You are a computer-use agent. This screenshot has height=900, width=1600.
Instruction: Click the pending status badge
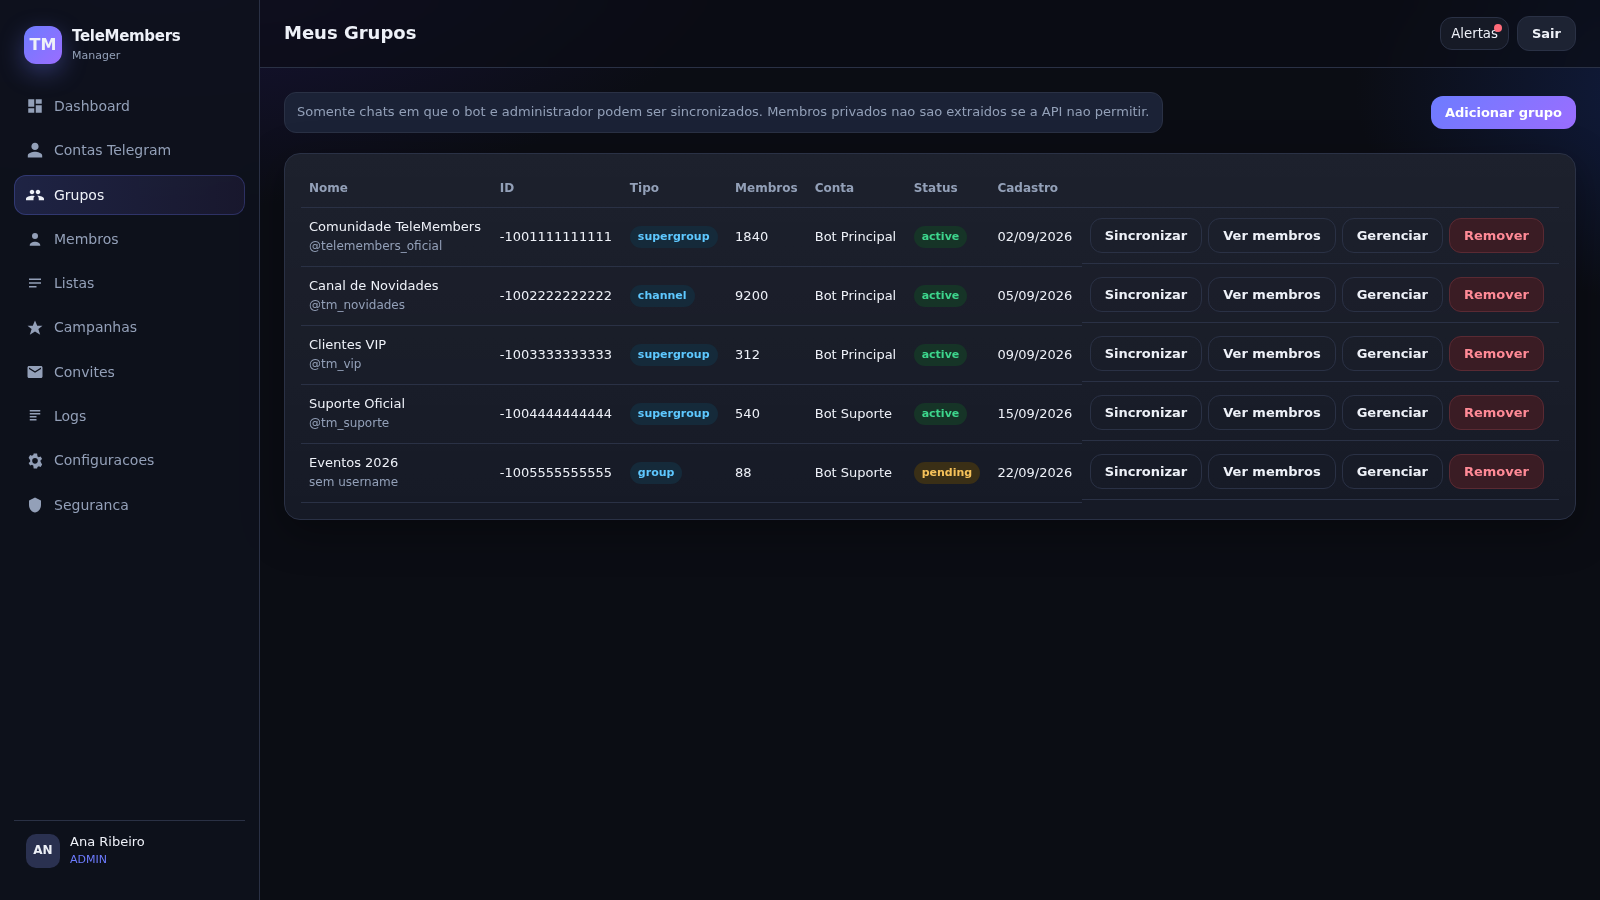tap(946, 473)
